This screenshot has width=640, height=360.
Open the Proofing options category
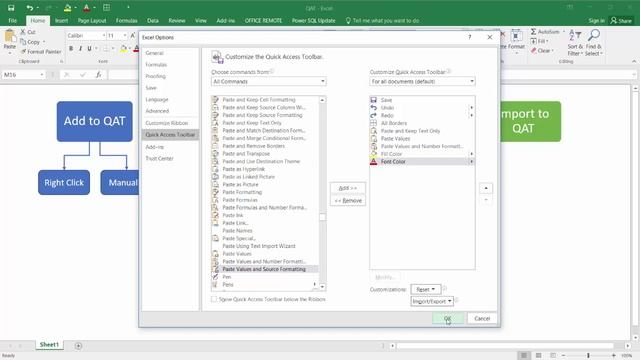click(x=156, y=76)
